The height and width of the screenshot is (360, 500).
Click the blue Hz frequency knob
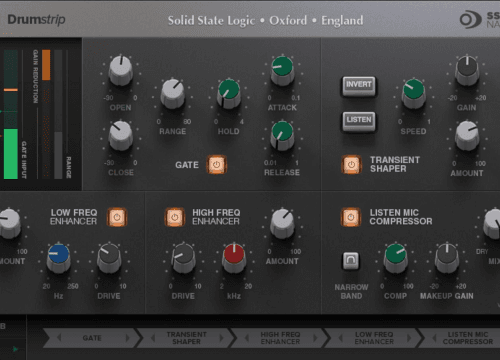(x=58, y=258)
